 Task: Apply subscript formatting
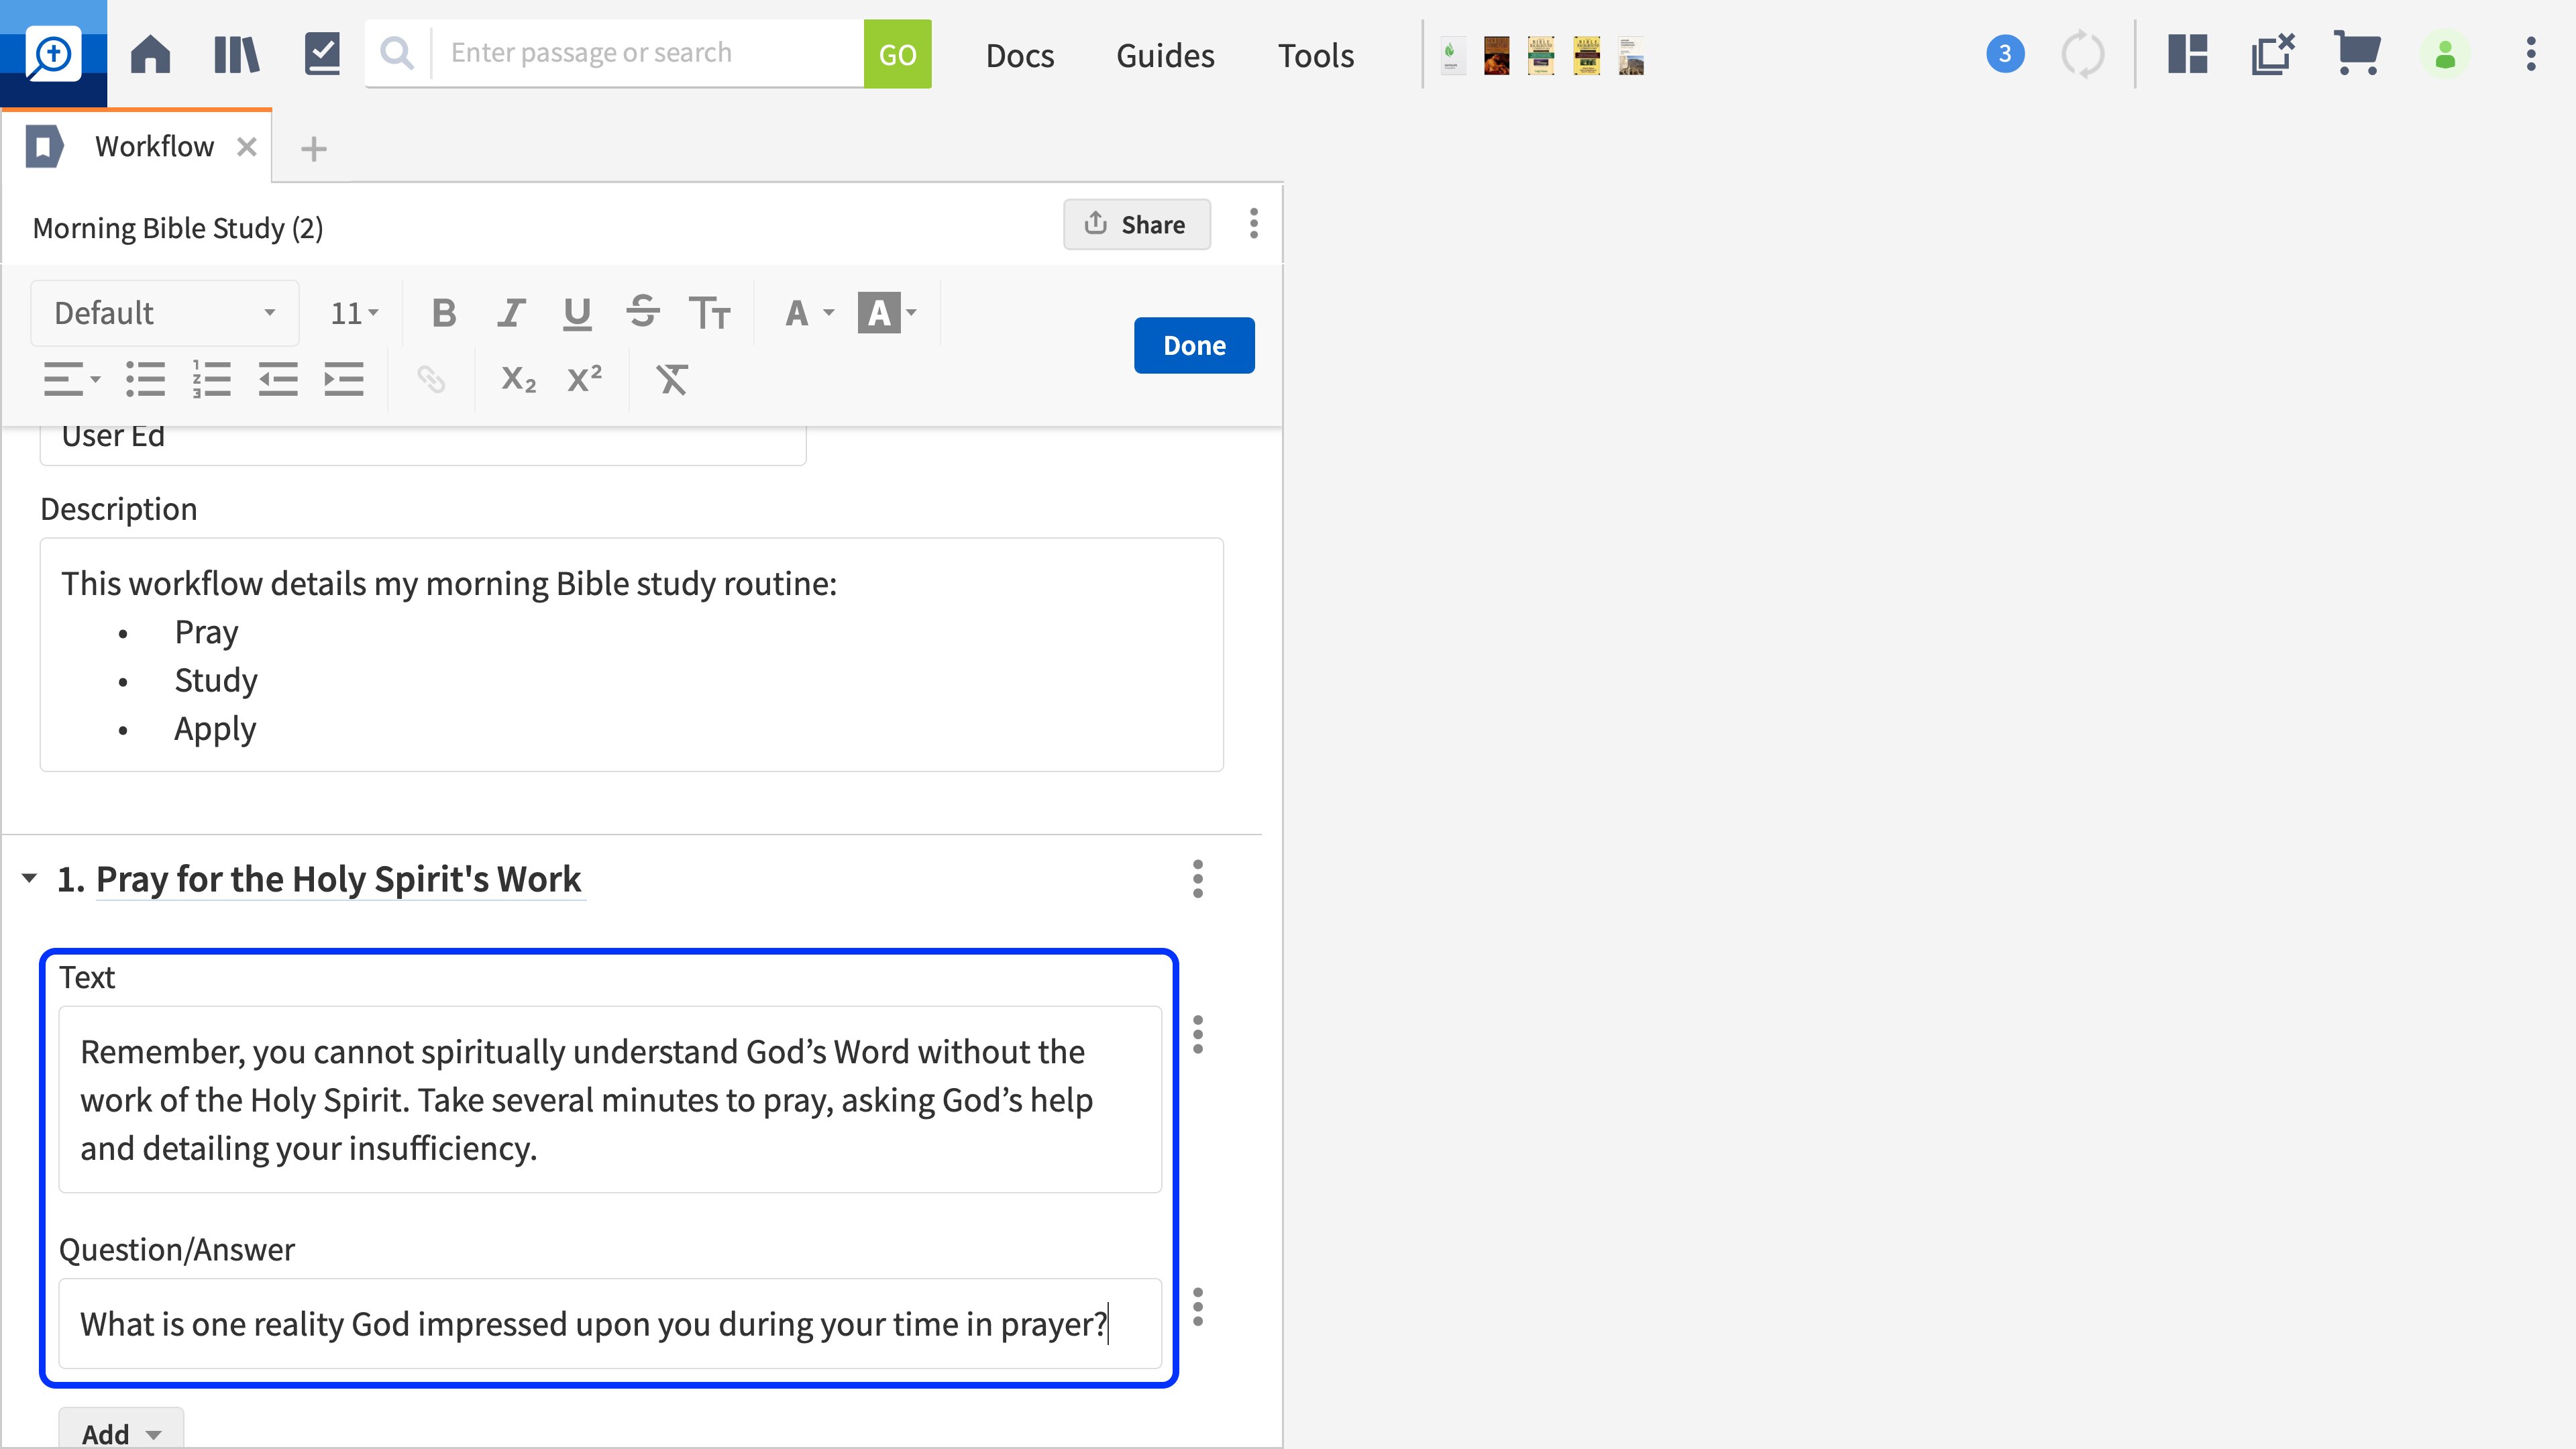click(518, 379)
